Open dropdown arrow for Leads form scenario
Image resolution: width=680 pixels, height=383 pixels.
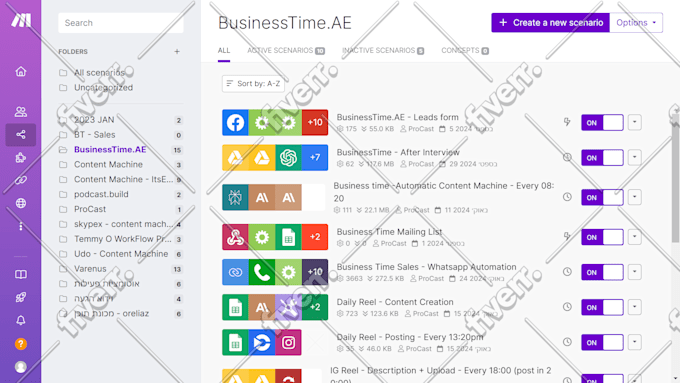coord(634,122)
